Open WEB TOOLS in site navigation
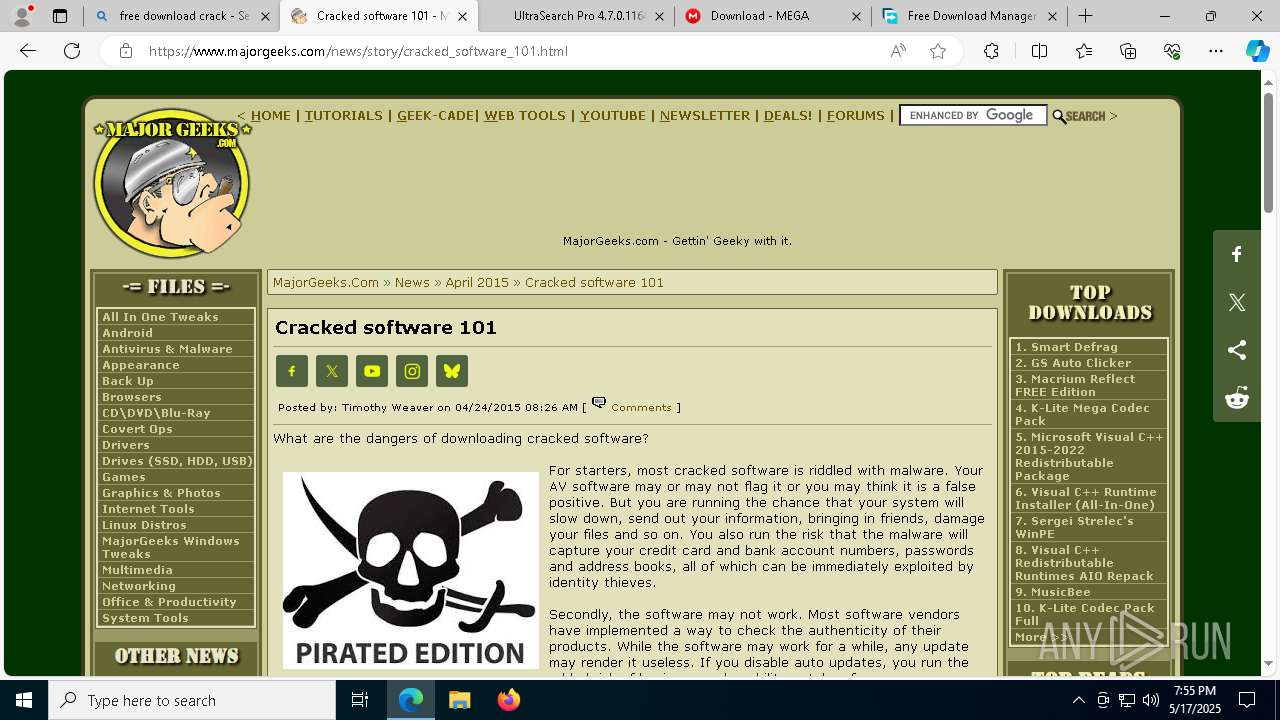The image size is (1280, 720). [525, 116]
